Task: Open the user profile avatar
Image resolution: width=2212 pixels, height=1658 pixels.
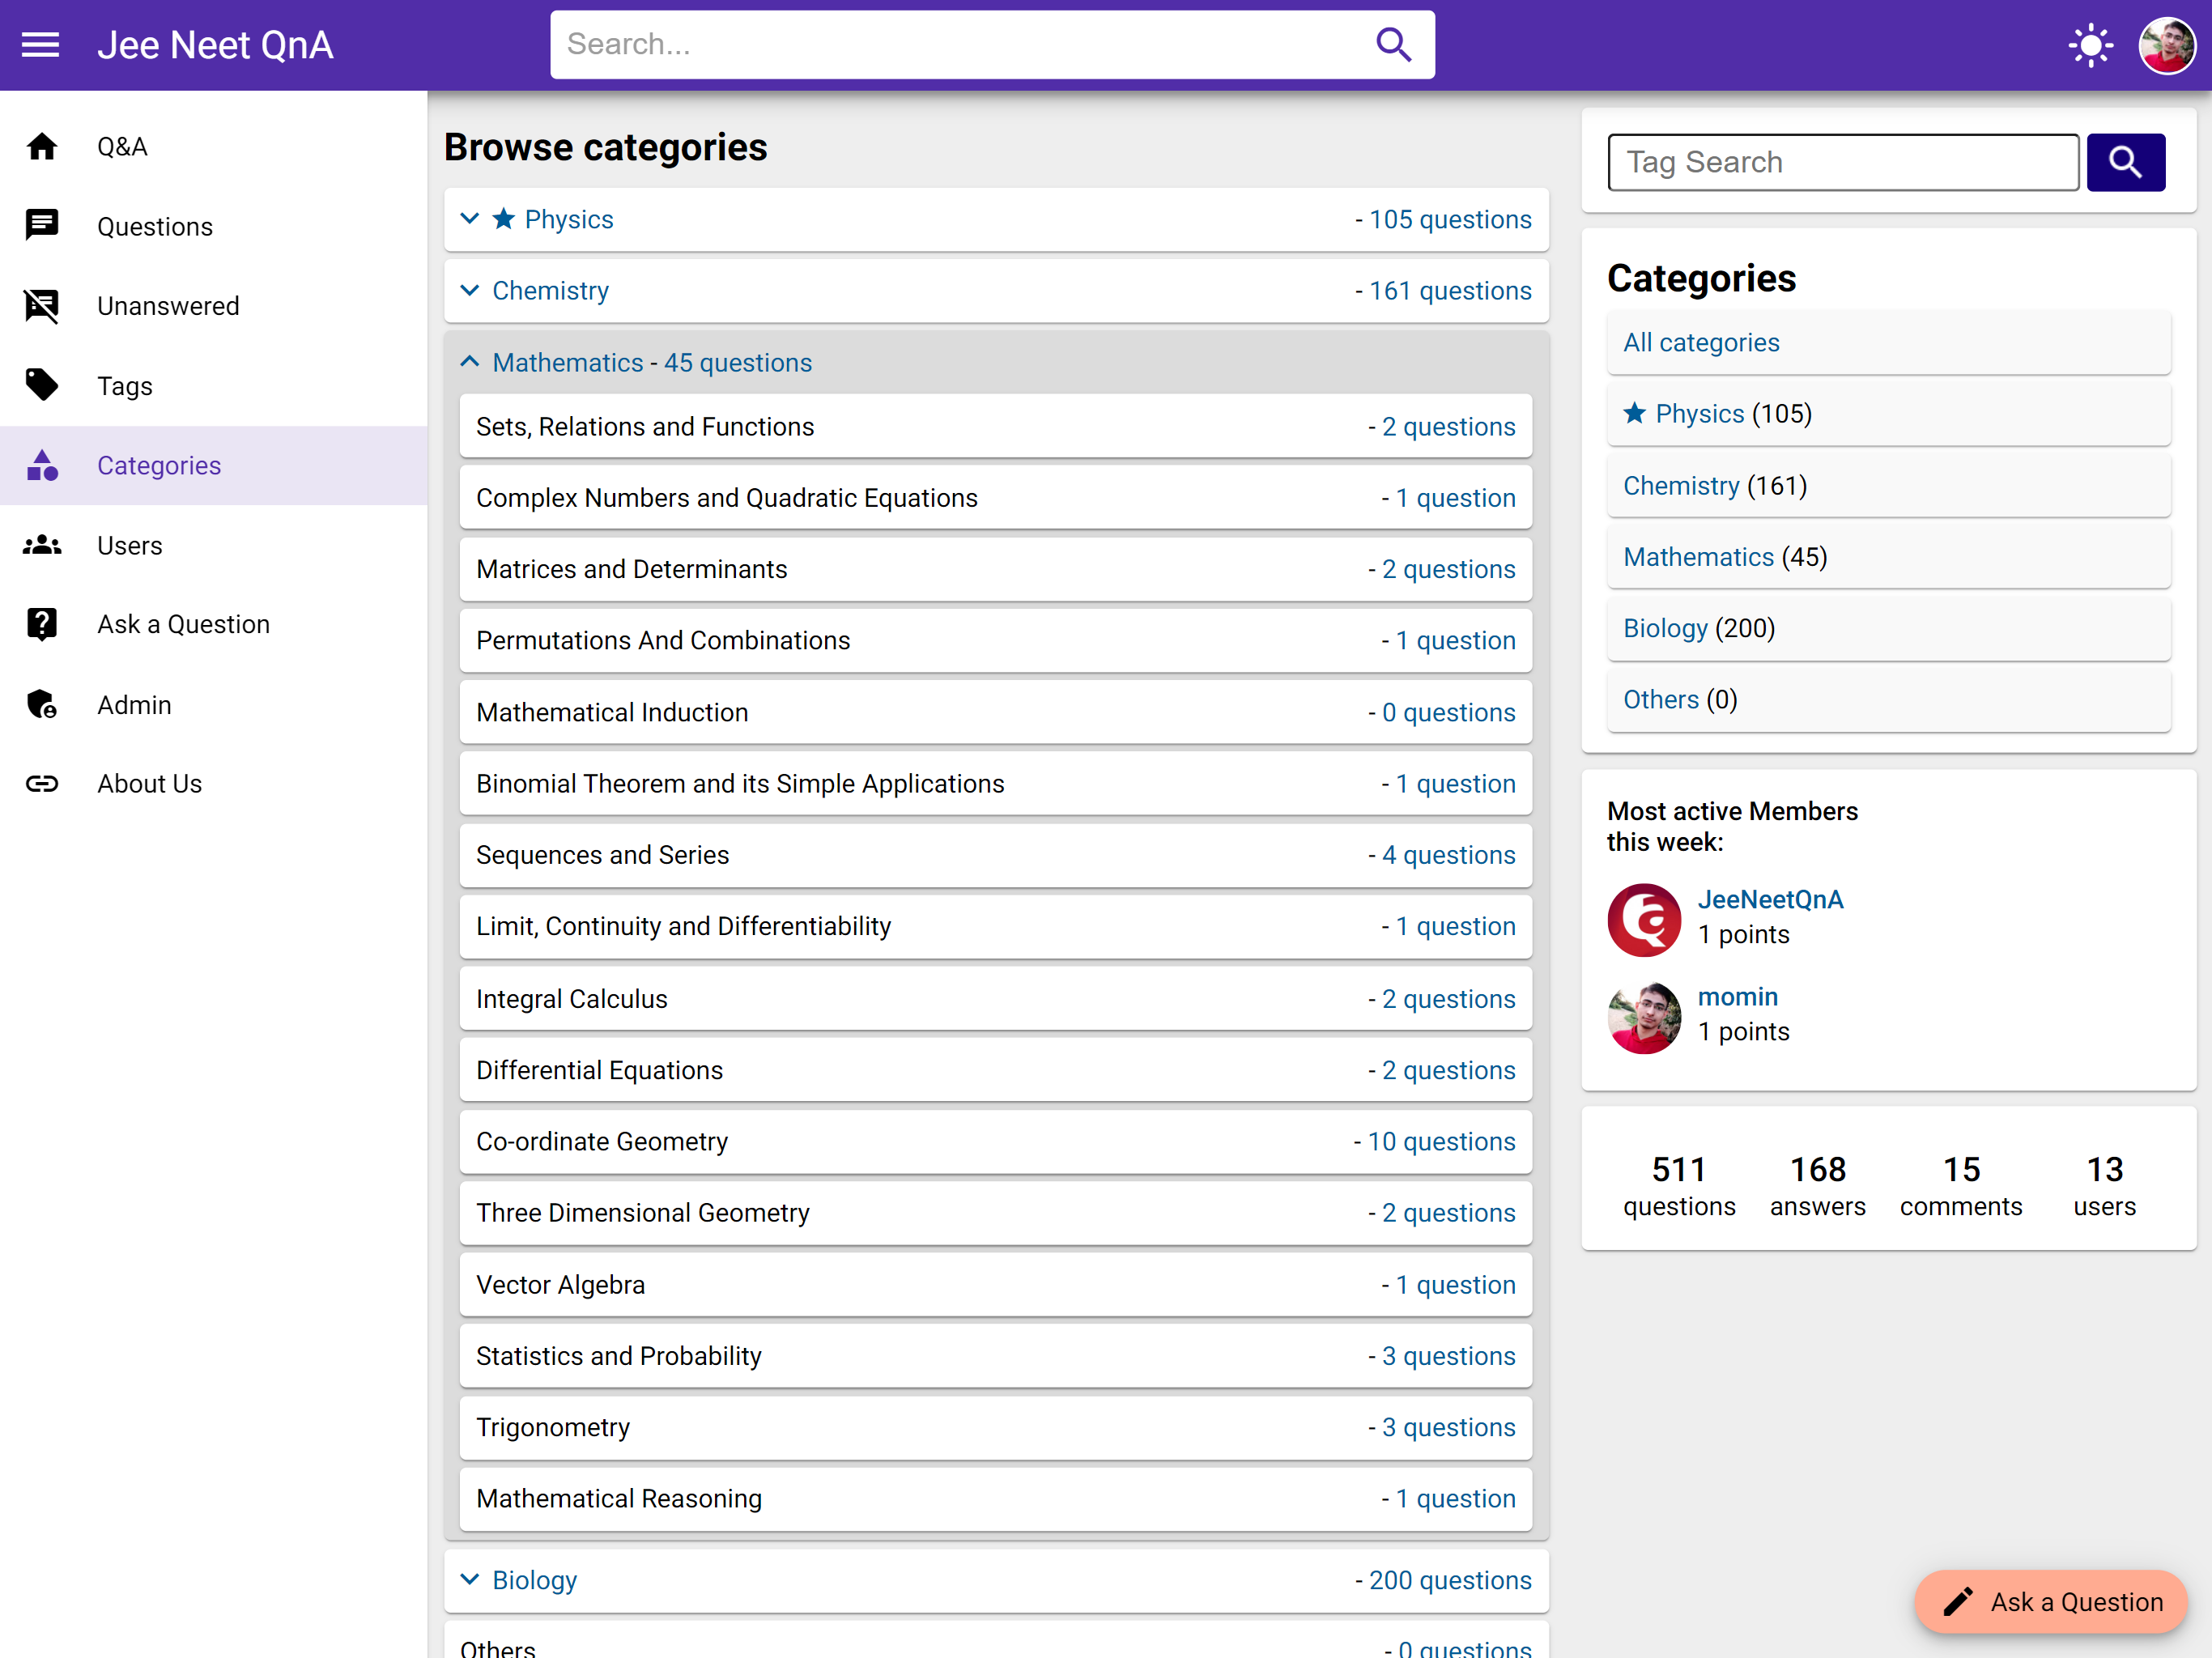Action: (2166, 45)
